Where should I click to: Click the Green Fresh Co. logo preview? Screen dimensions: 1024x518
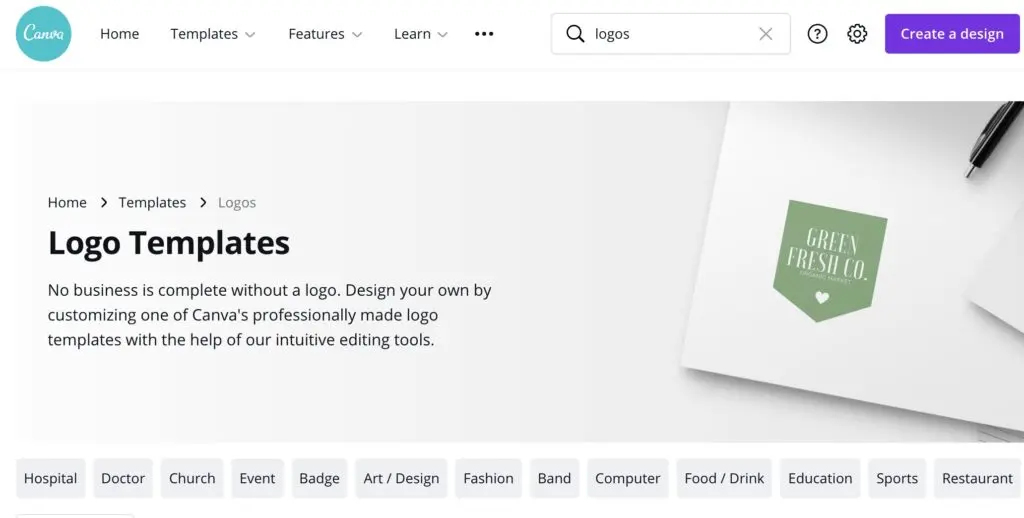829,261
